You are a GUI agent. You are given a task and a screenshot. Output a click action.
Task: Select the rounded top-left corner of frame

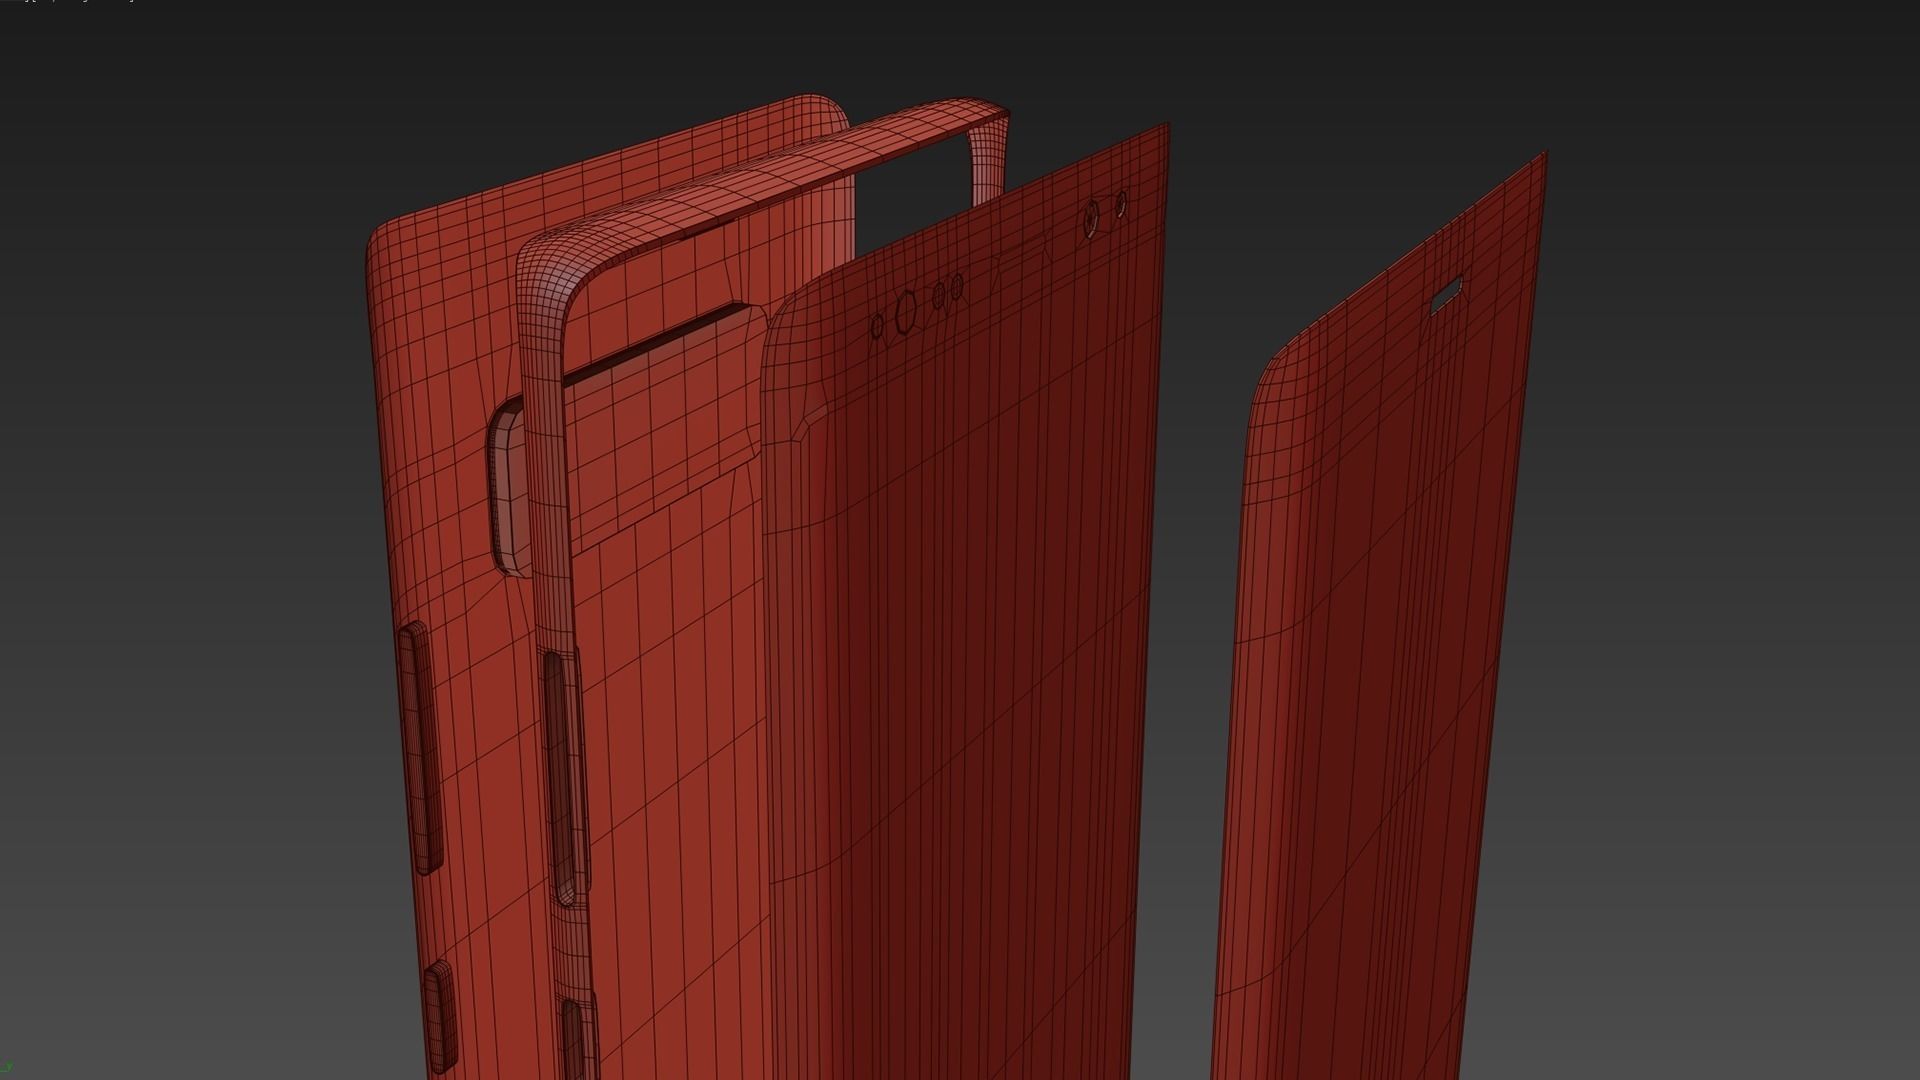click(x=545, y=265)
